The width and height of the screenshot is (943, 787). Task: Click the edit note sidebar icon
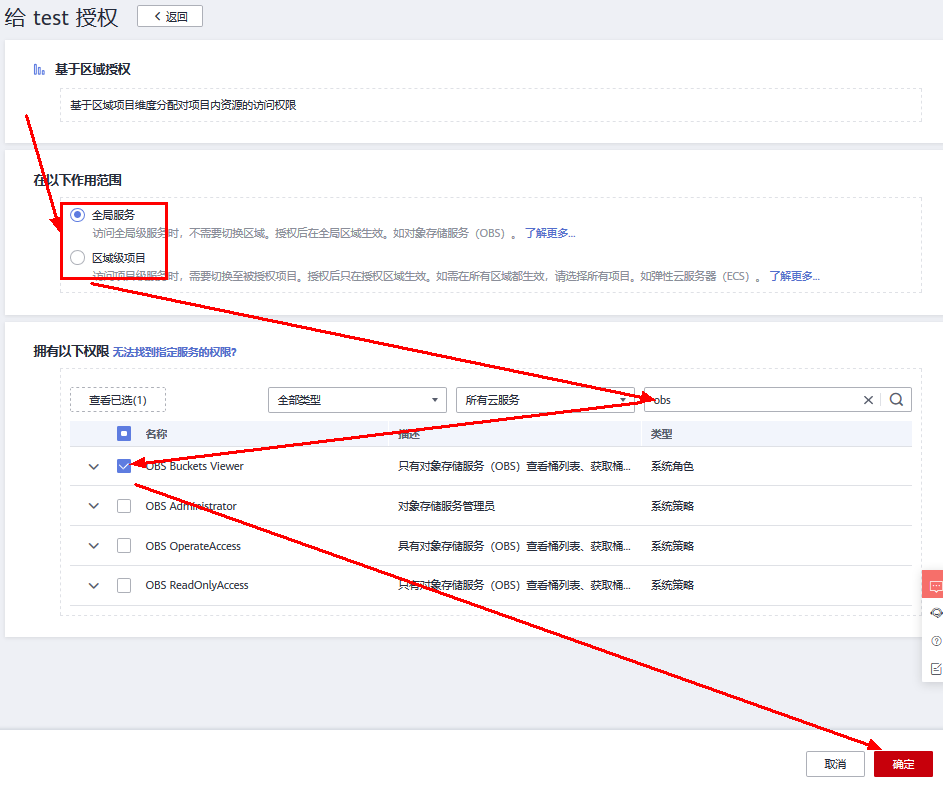pyautogui.click(x=936, y=669)
